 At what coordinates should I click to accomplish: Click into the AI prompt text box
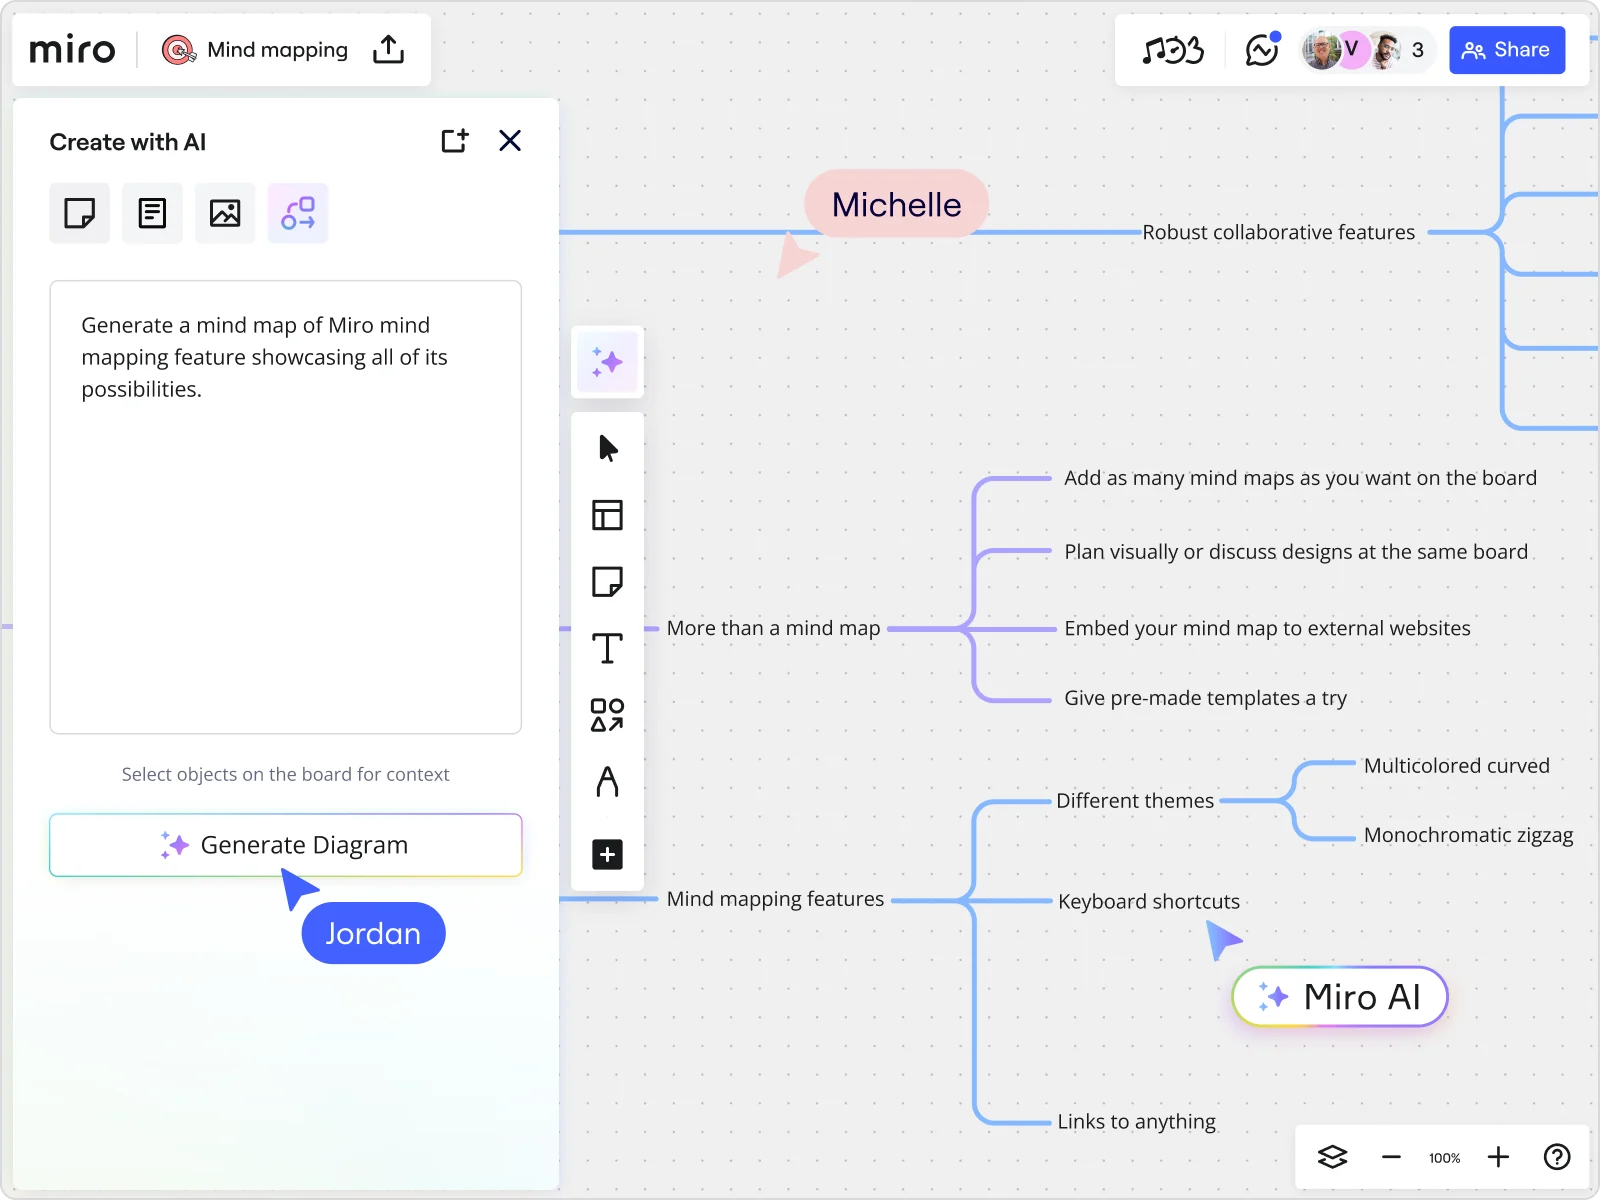tap(286, 507)
